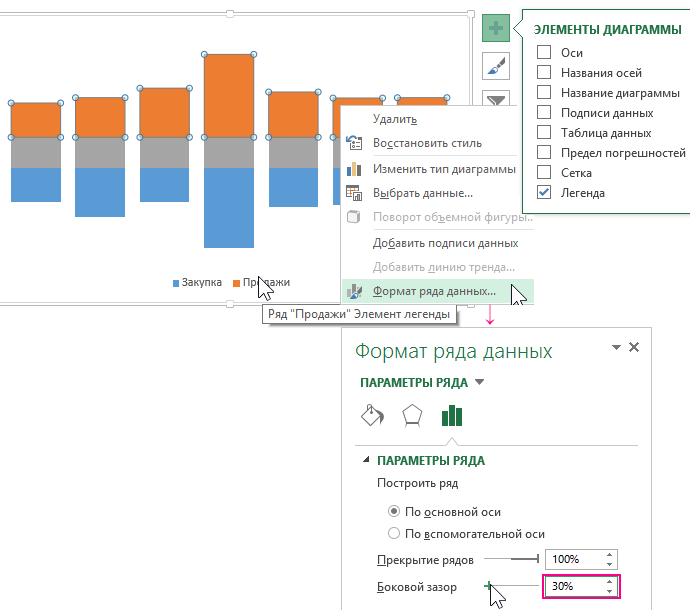Open the Chart Styles paintbrush button
Screen dimensions: 690x610
[x=496, y=66]
